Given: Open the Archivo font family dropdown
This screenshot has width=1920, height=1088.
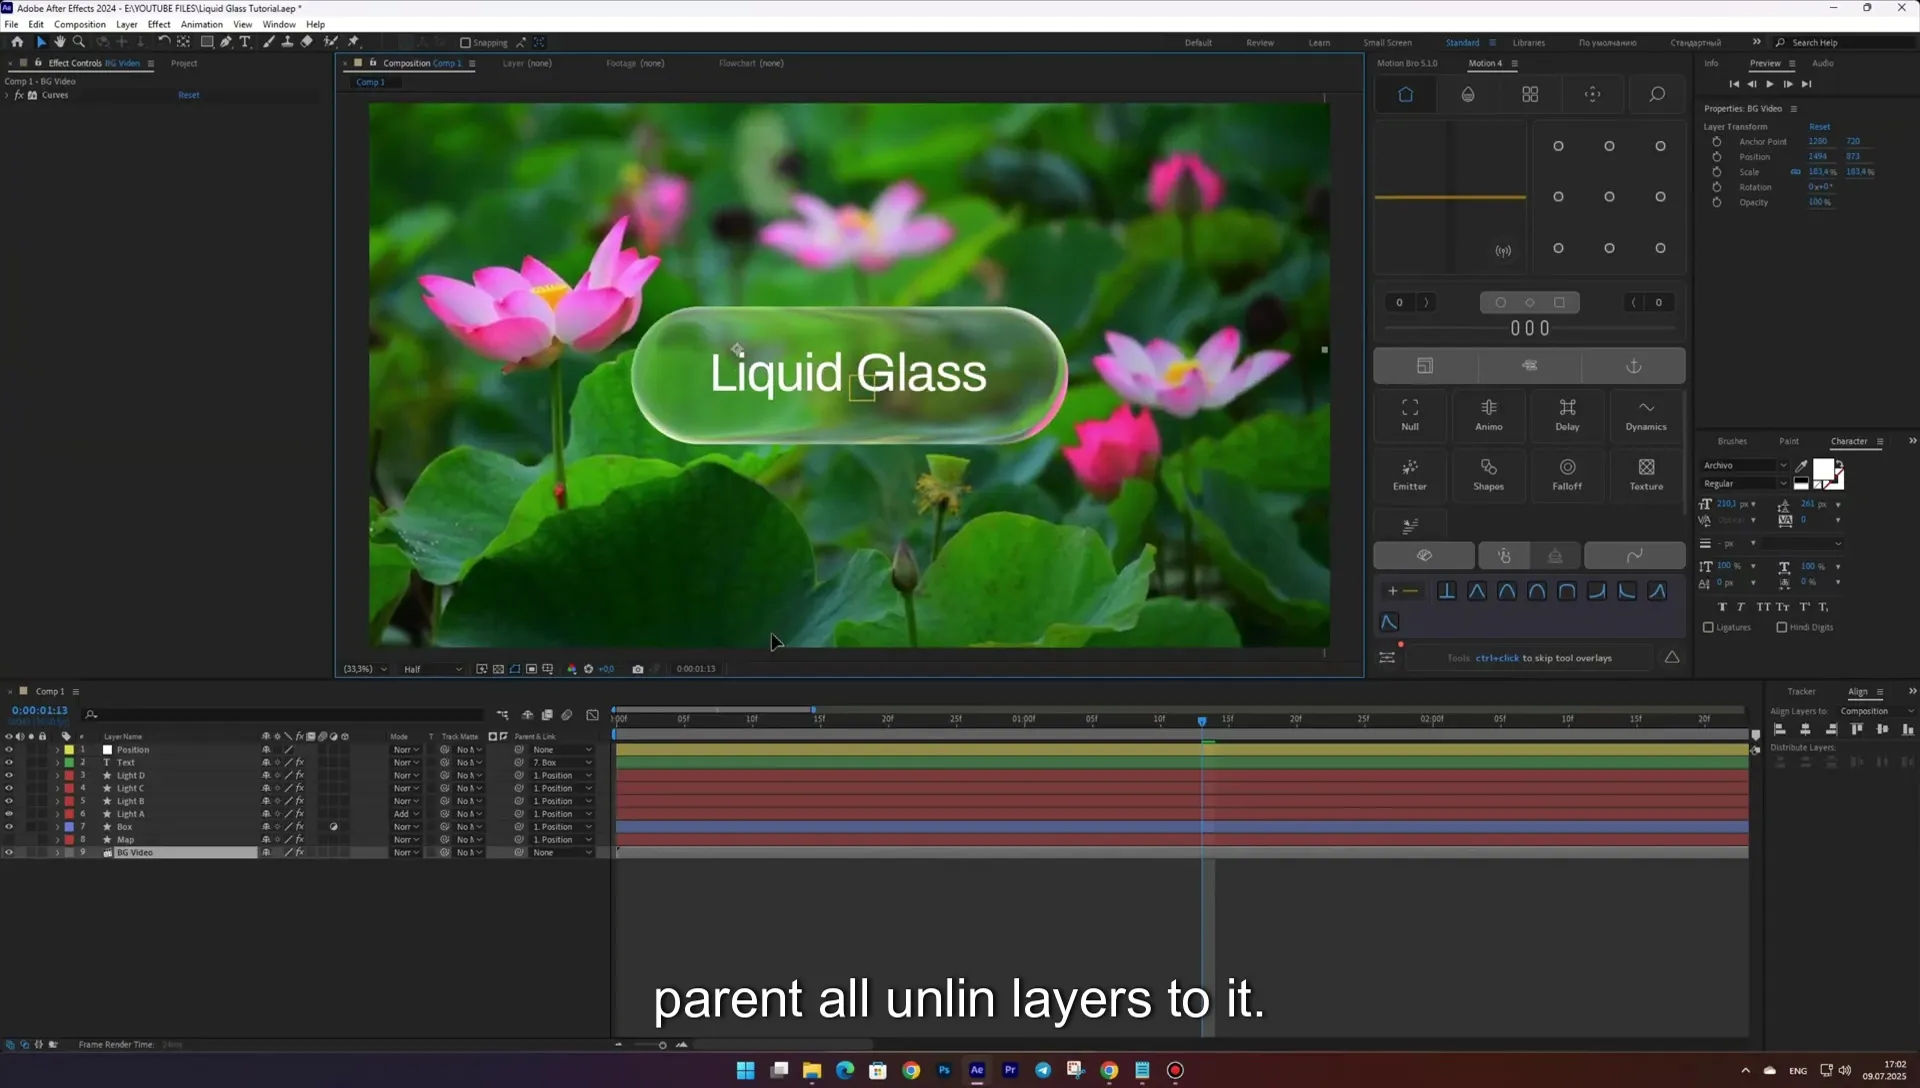Looking at the screenshot, I should click(x=1745, y=466).
